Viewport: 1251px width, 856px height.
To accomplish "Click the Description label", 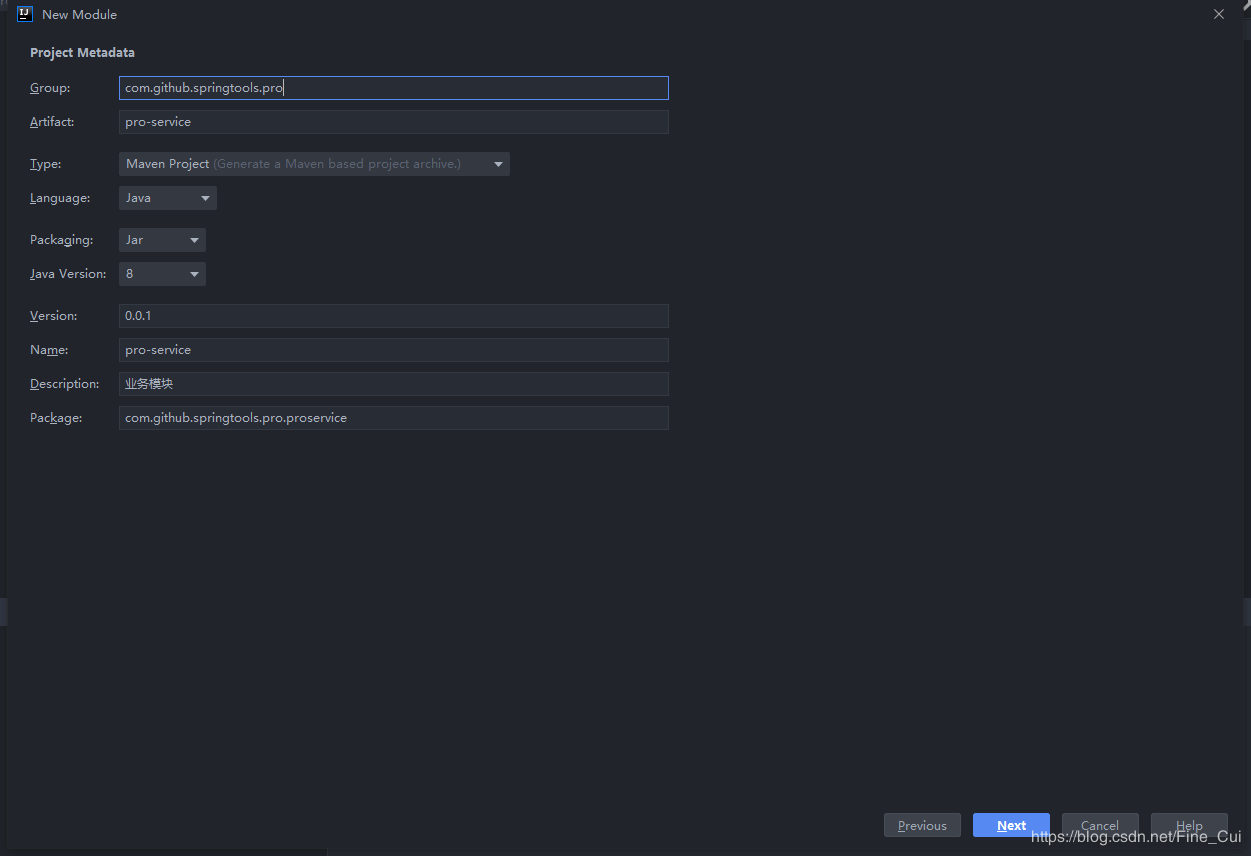I will (x=65, y=384).
